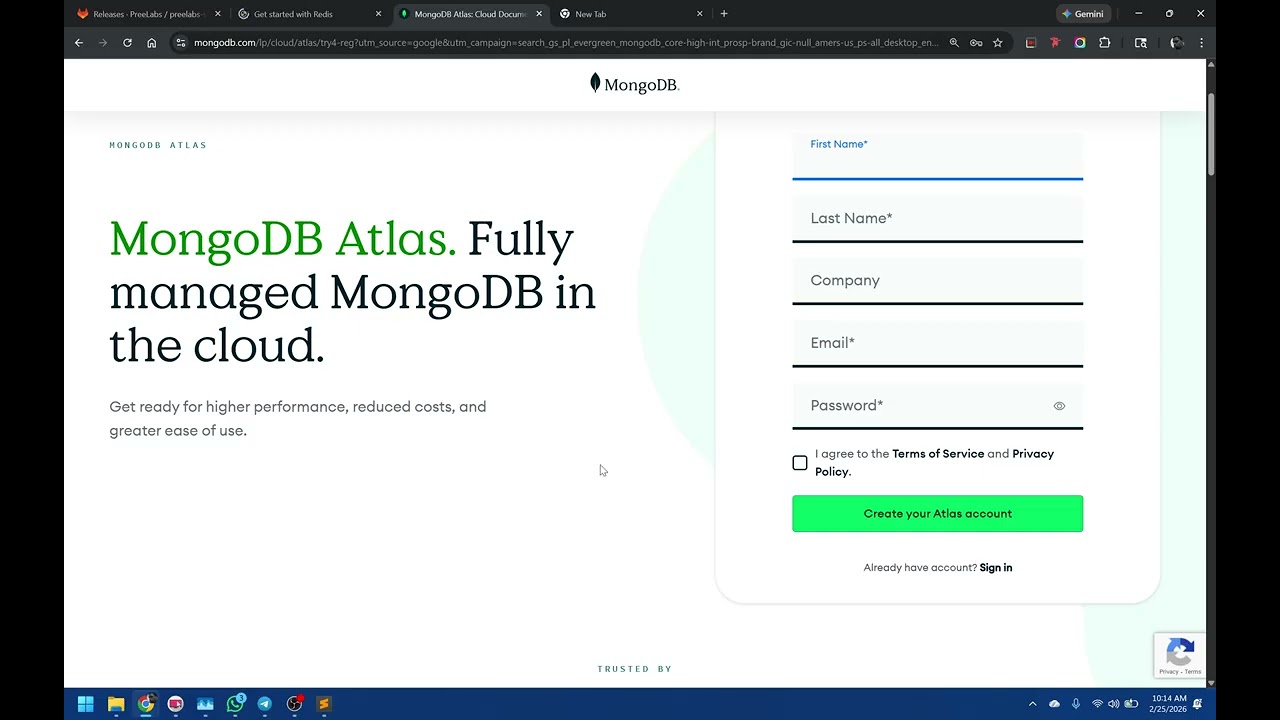The height and width of the screenshot is (720, 1280).
Task: Click the zoom magnifier icon in the address bar
Action: (954, 43)
